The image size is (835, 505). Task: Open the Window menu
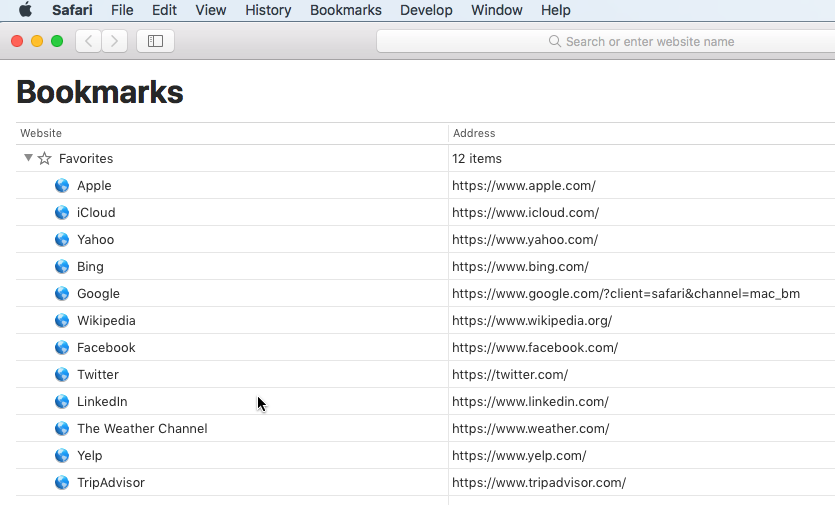pyautogui.click(x=496, y=10)
